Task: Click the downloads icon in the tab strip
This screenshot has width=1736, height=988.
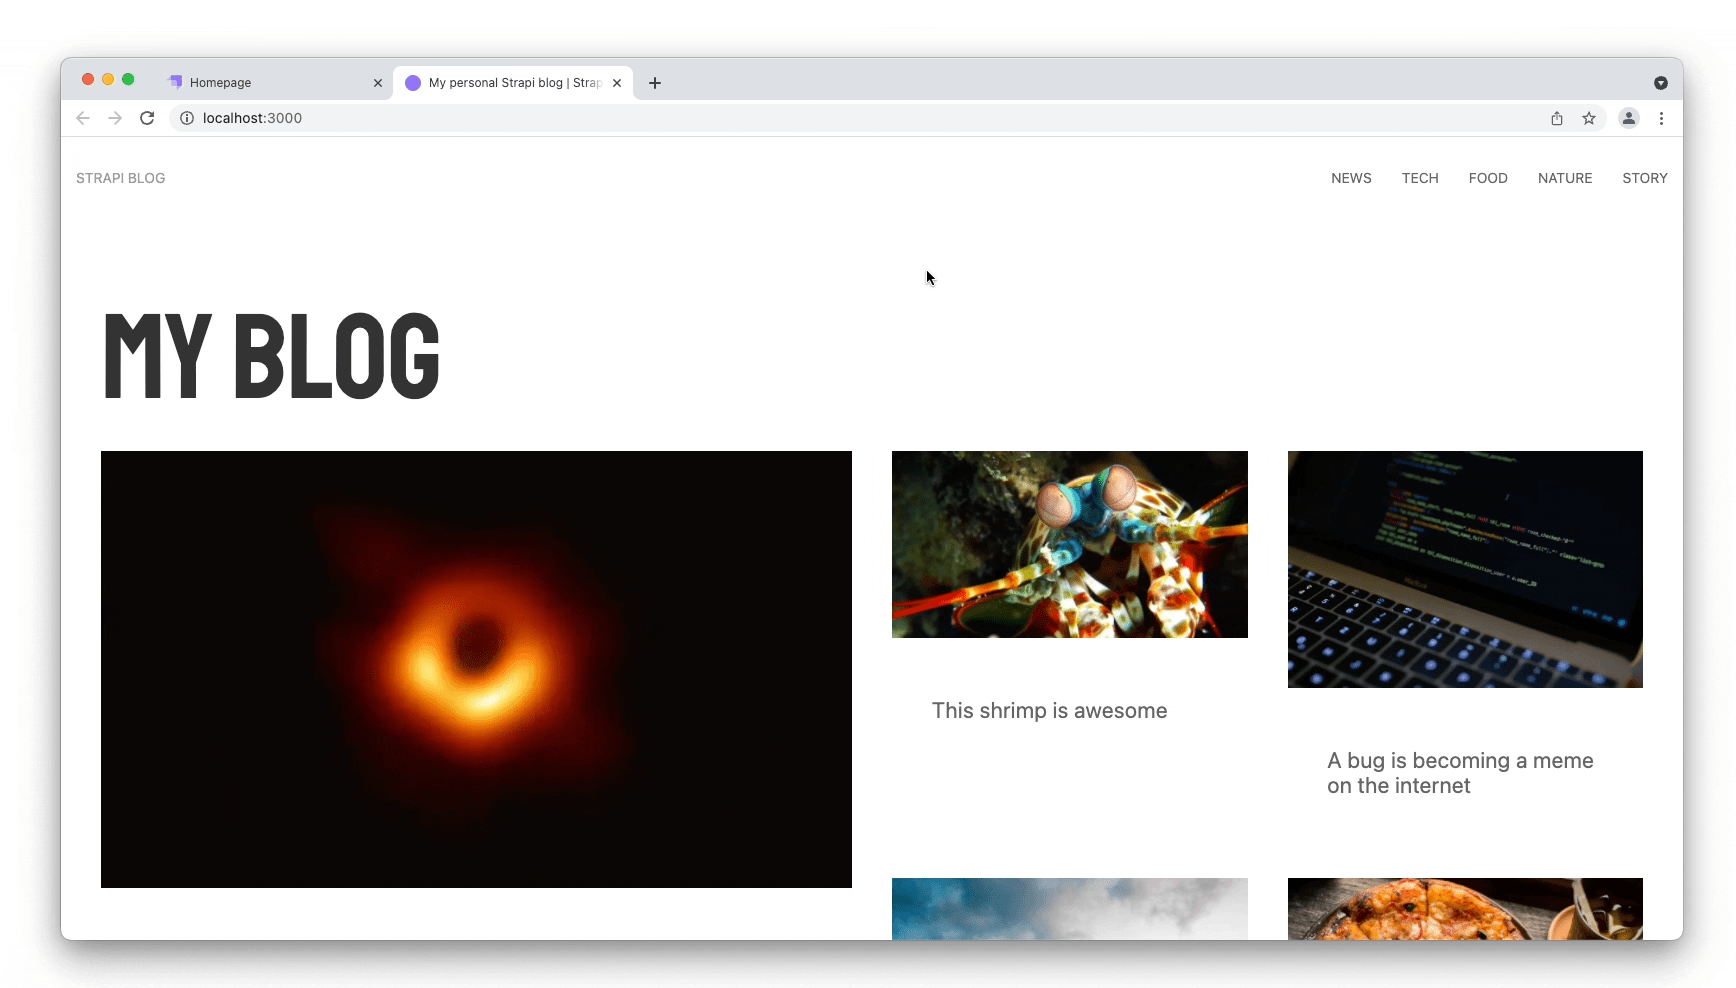Action: coord(1661,83)
